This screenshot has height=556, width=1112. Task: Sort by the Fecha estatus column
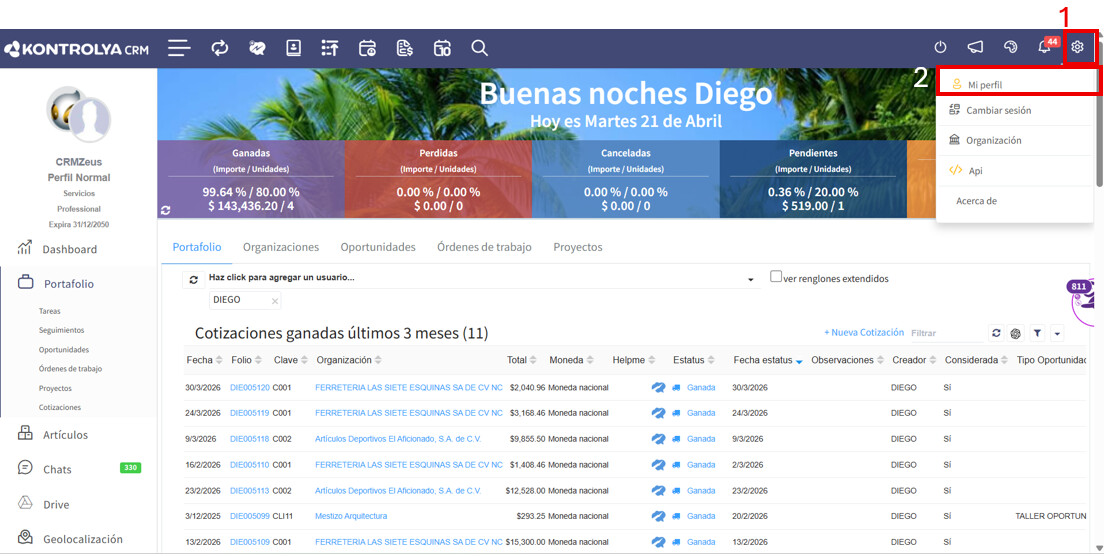tap(763, 360)
